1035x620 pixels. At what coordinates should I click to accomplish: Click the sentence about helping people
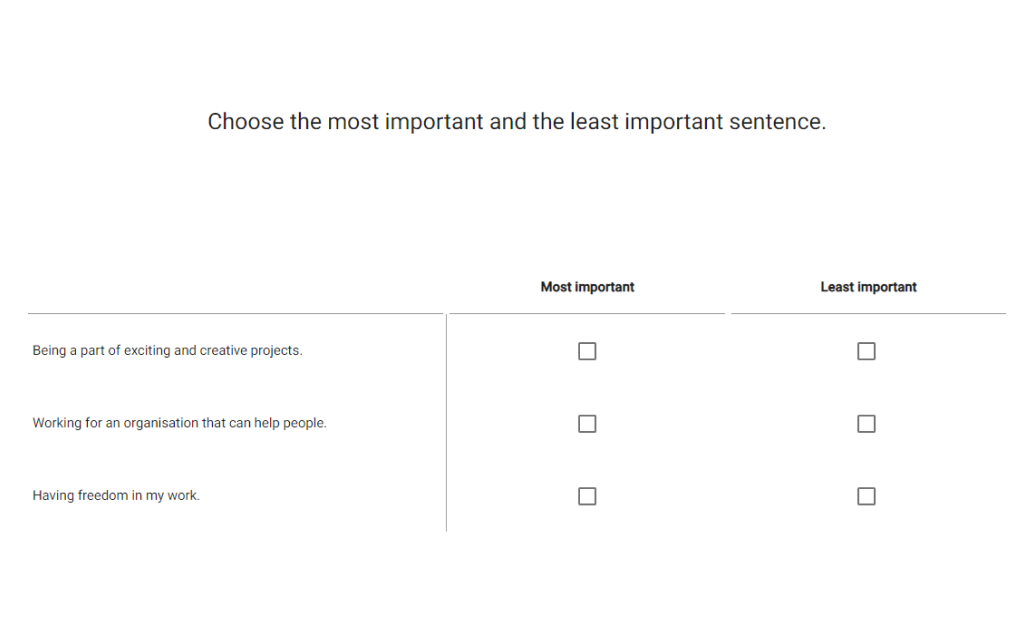(179, 423)
